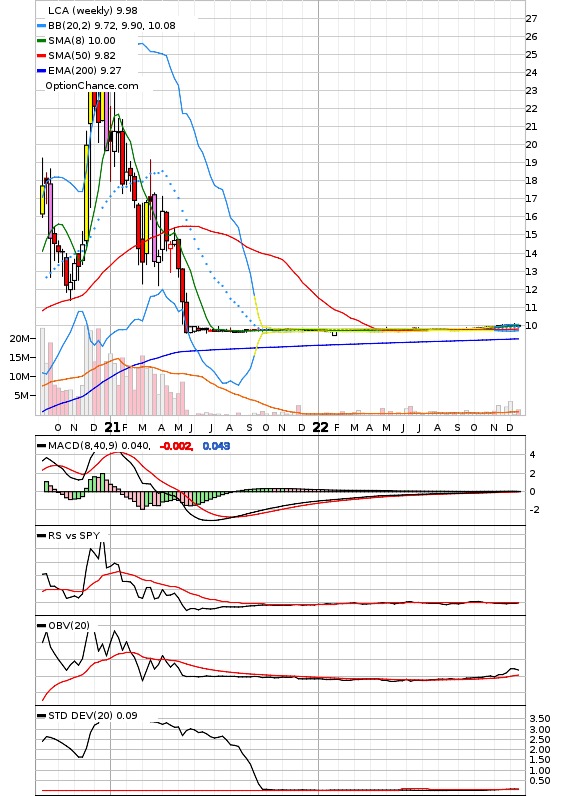Click the black MACD legend marker
This screenshot has width=566, height=796.
[42, 446]
